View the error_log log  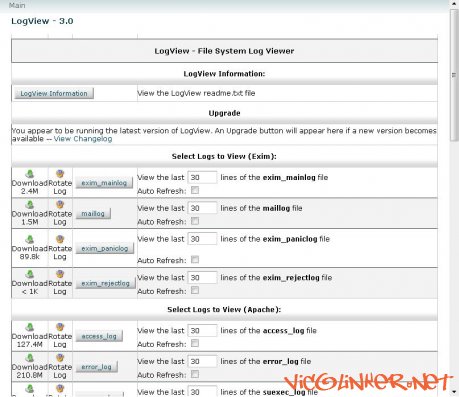coord(96,367)
